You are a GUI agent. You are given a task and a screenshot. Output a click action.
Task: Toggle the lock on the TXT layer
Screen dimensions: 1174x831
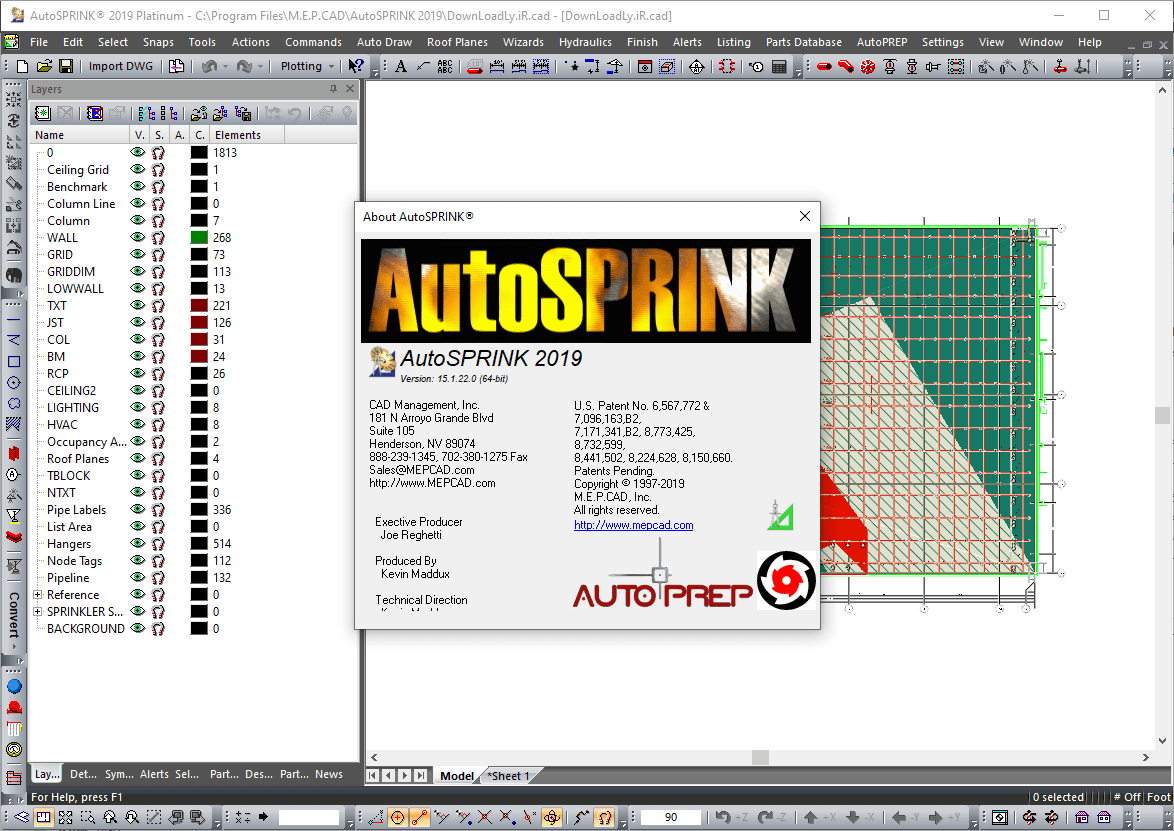(x=157, y=305)
